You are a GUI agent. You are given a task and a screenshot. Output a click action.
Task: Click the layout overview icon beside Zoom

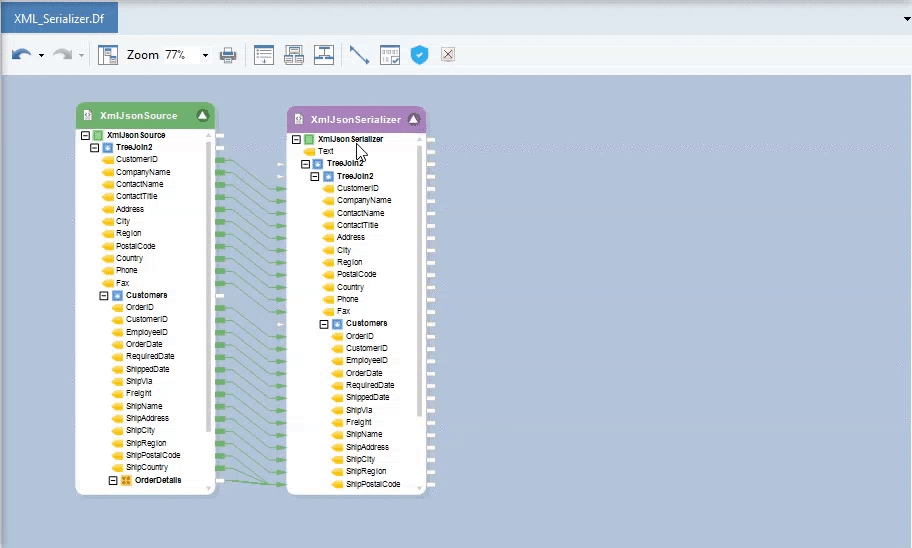click(108, 55)
